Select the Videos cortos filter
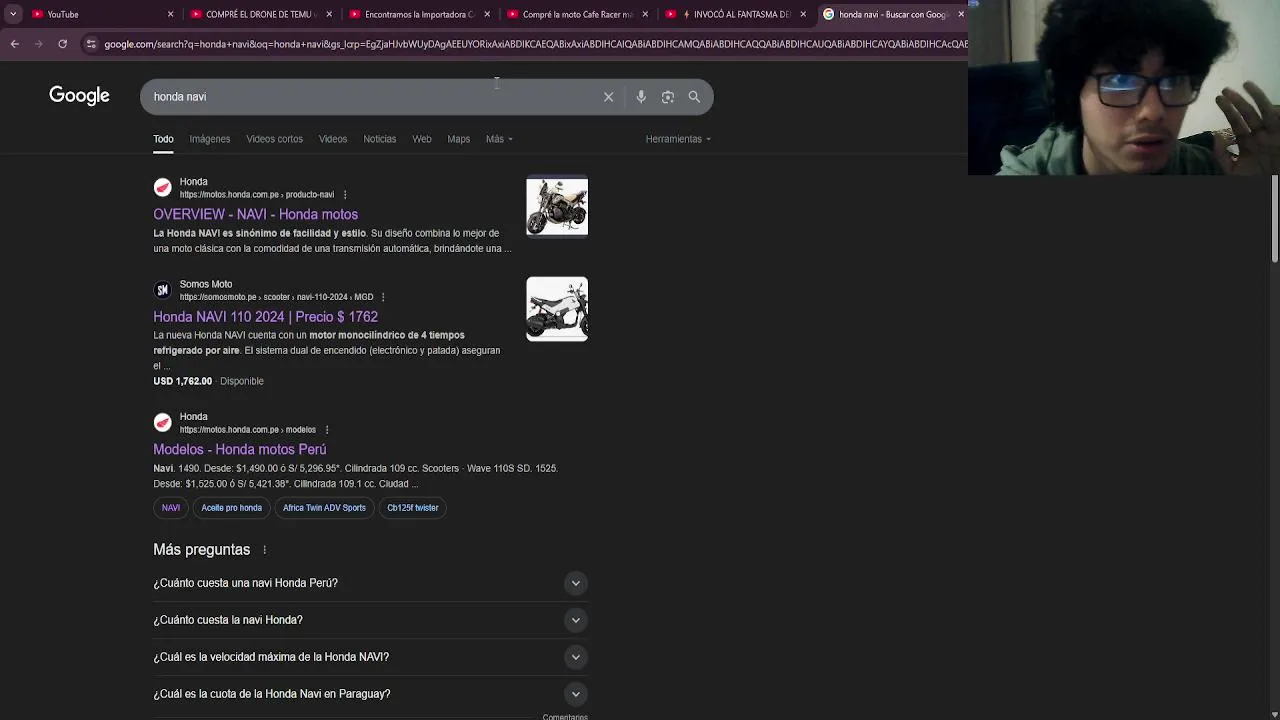The height and width of the screenshot is (720, 1280). pos(274,139)
